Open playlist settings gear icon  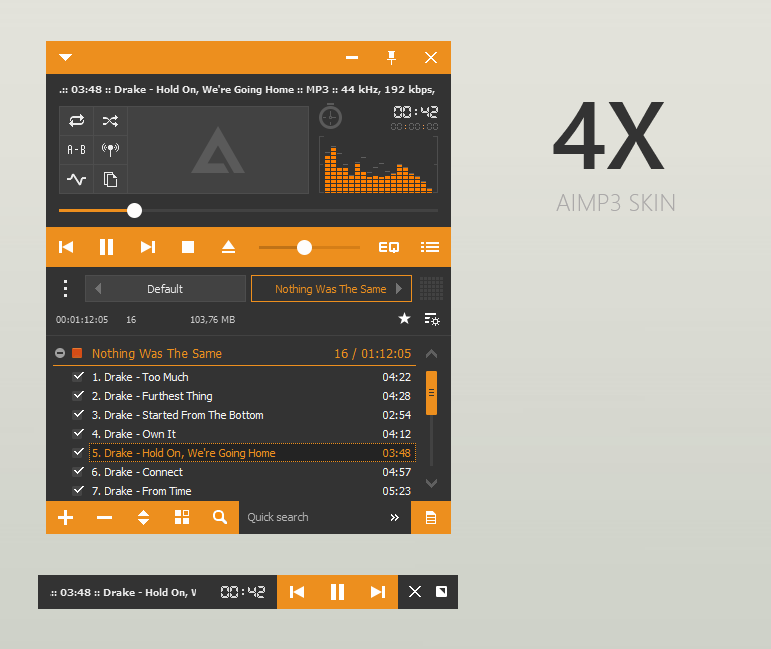click(432, 319)
